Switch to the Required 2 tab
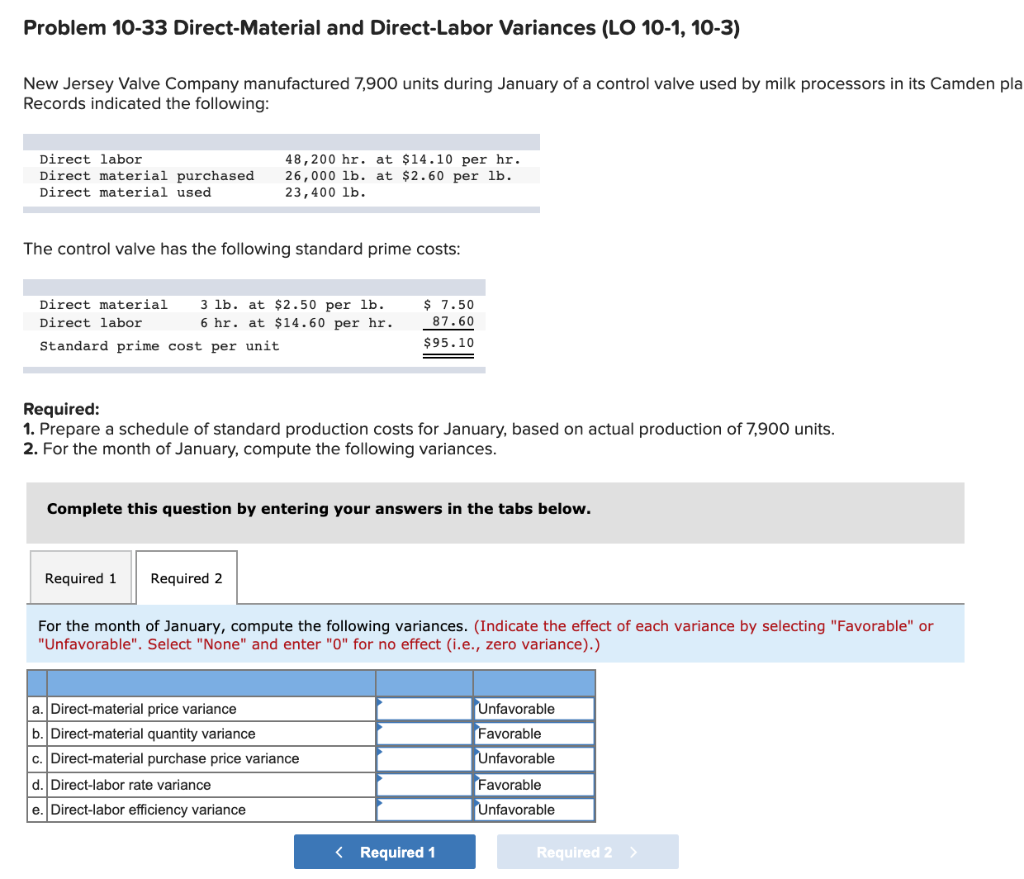The width and height of the screenshot is (1024, 879). click(186, 577)
